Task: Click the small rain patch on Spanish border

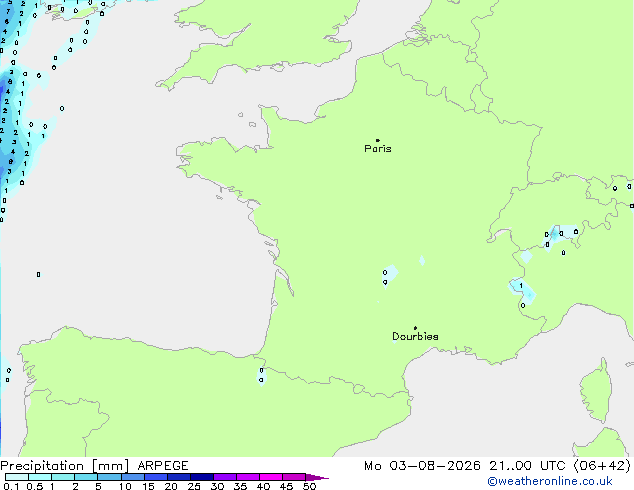Action: pyautogui.click(x=261, y=376)
